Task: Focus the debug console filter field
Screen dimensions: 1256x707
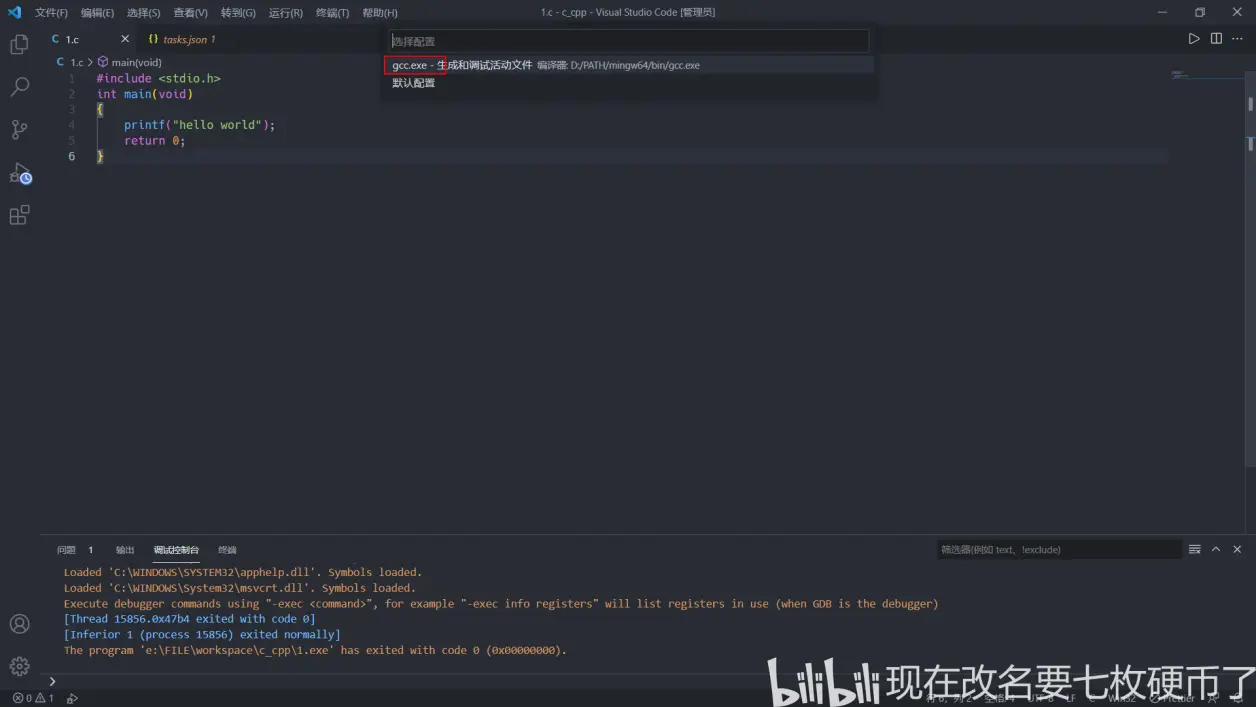Action: click(1059, 549)
